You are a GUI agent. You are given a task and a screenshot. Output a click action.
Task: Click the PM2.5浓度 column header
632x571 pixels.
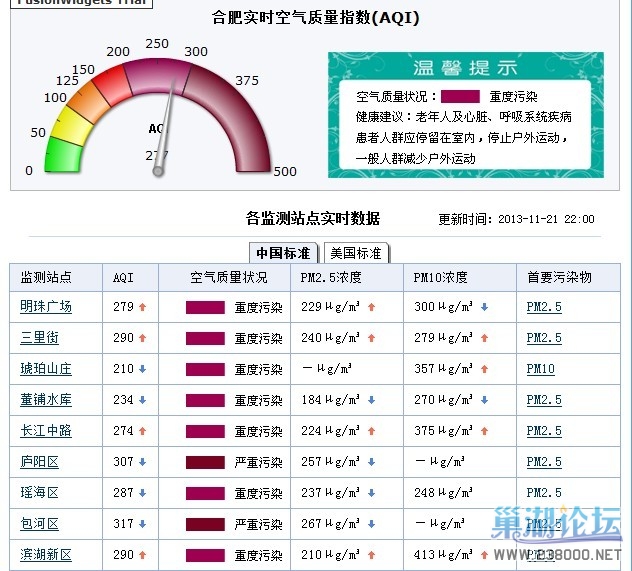point(331,277)
